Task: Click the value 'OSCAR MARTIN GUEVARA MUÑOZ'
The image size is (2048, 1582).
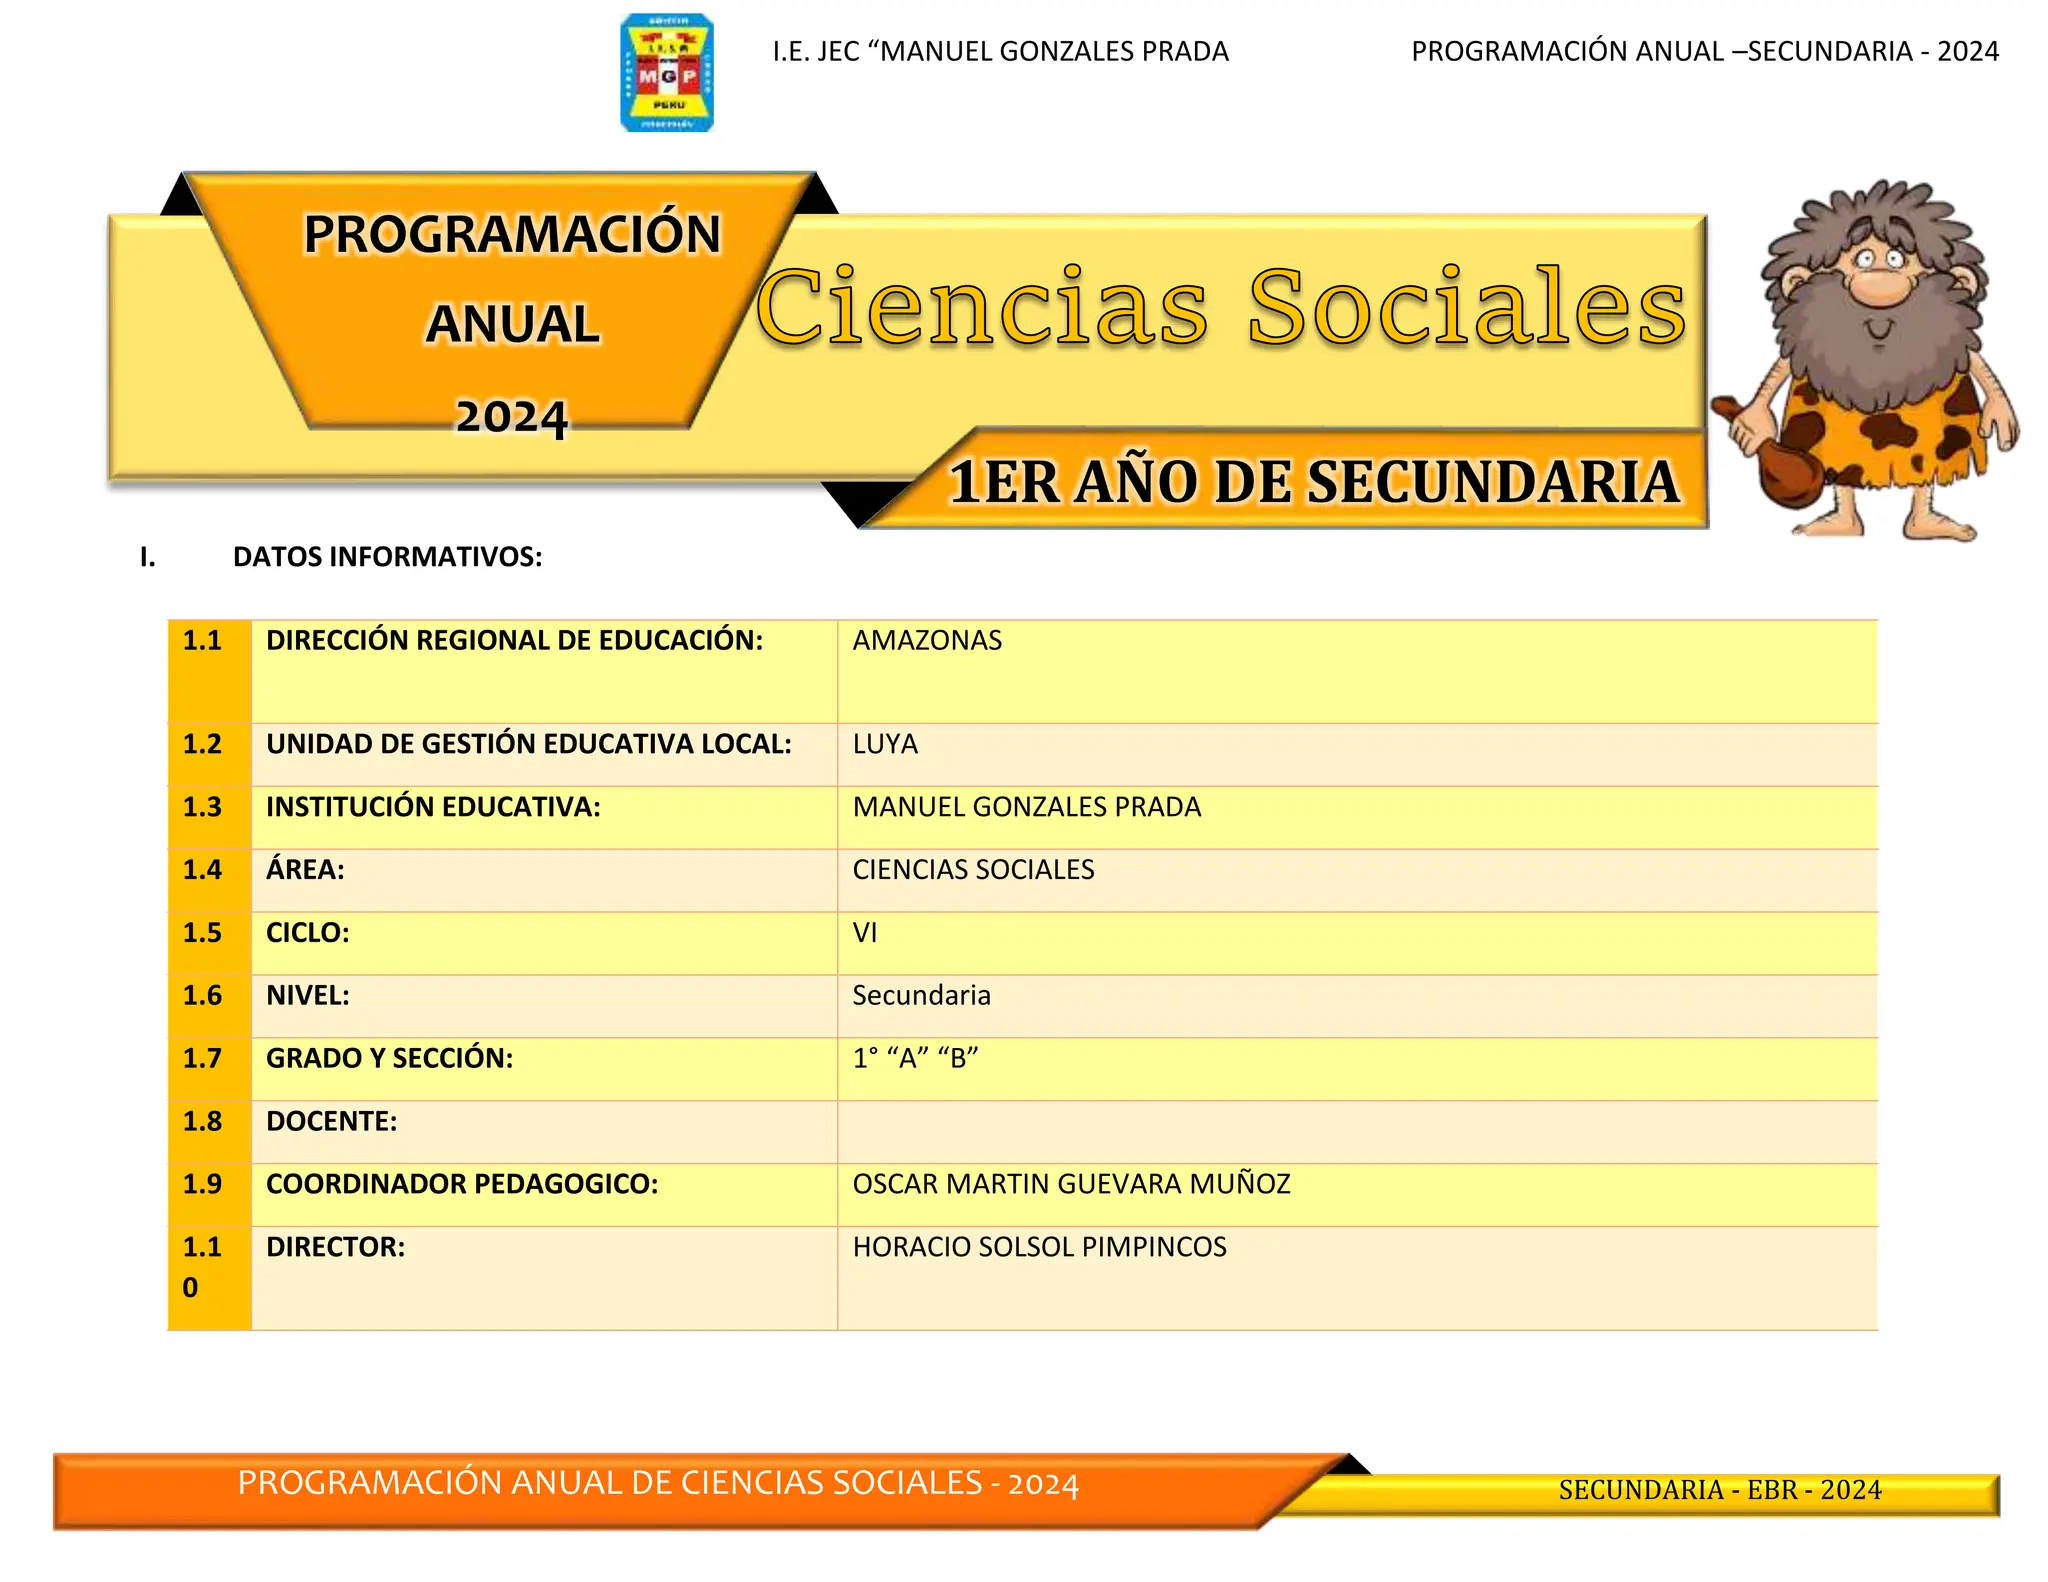Action: click(x=1071, y=1184)
